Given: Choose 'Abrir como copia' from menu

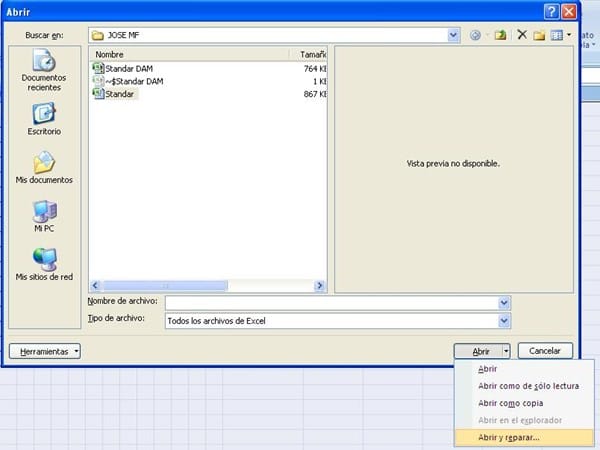Looking at the screenshot, I should (x=511, y=403).
